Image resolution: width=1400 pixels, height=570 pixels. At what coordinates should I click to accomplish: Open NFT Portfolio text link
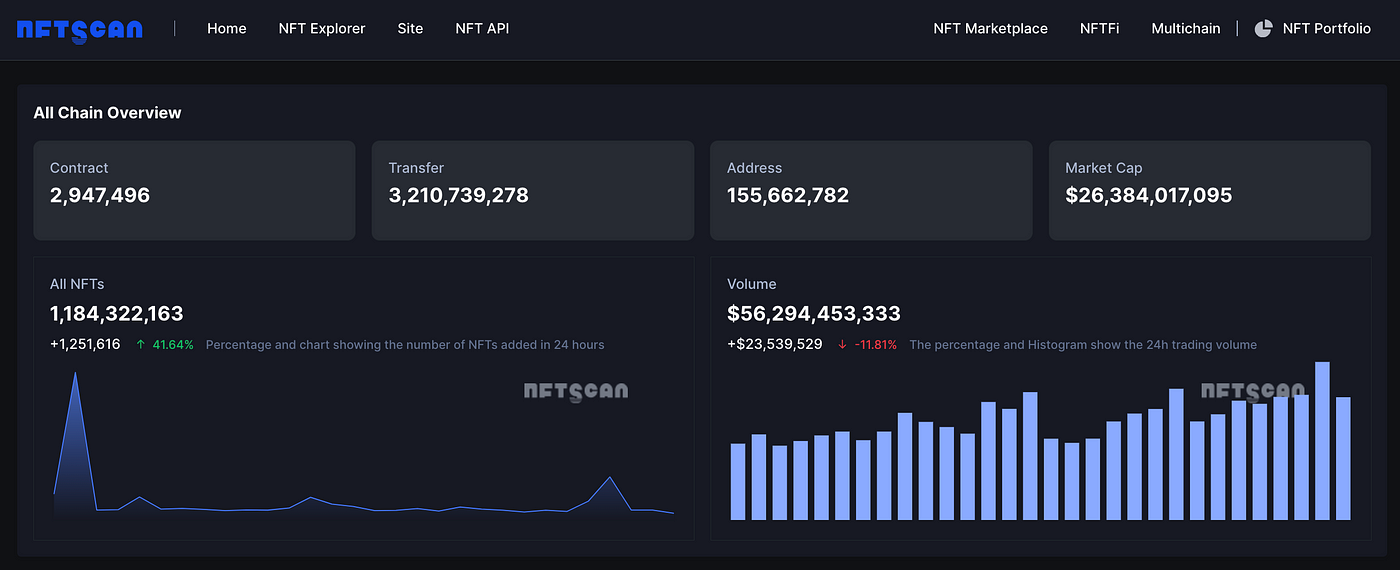[1326, 29]
